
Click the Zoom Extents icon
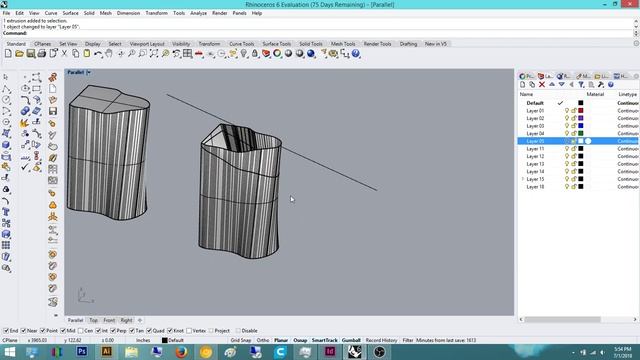point(154,53)
